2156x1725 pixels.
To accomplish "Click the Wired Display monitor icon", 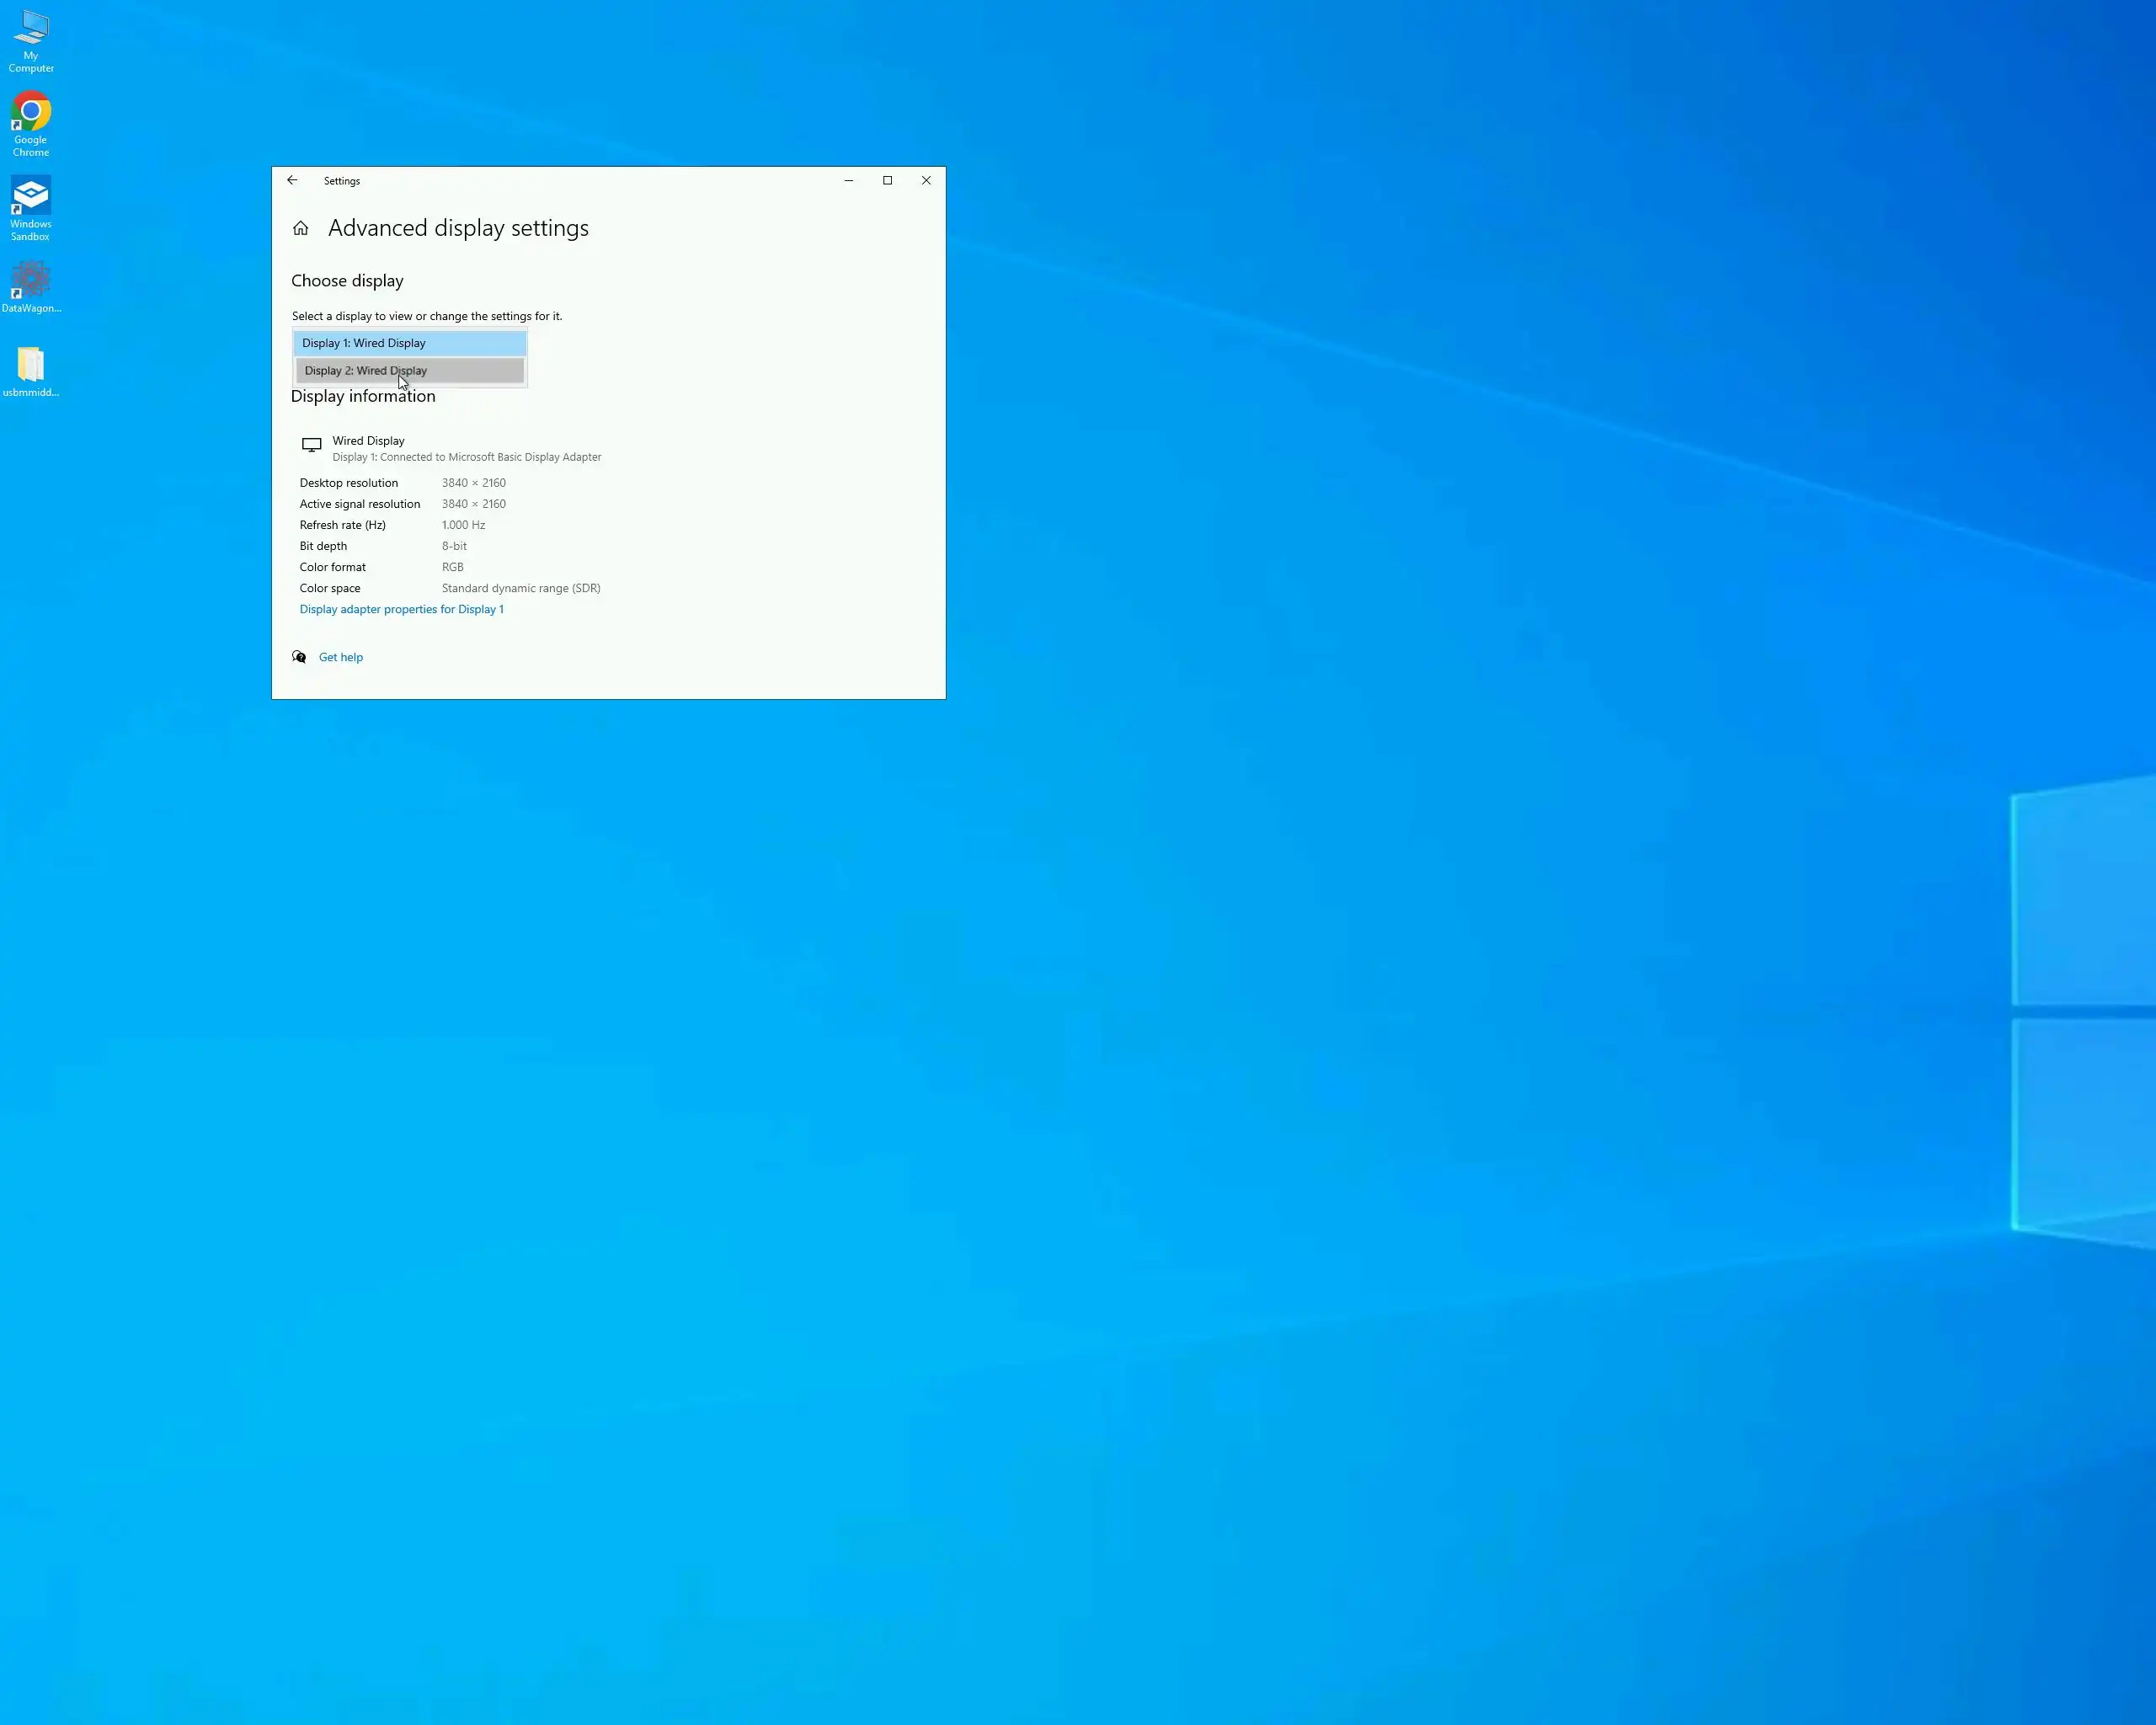I will pos(312,445).
